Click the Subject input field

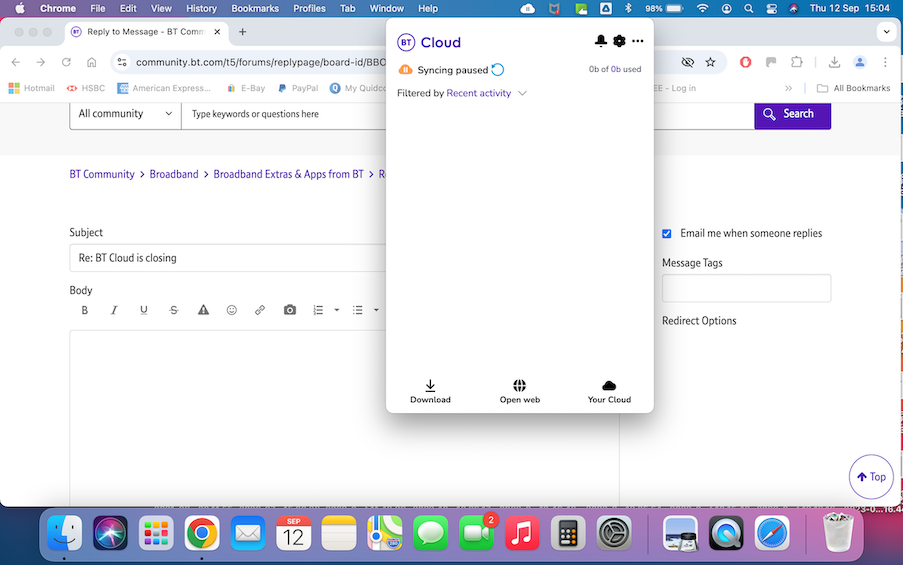(x=228, y=257)
